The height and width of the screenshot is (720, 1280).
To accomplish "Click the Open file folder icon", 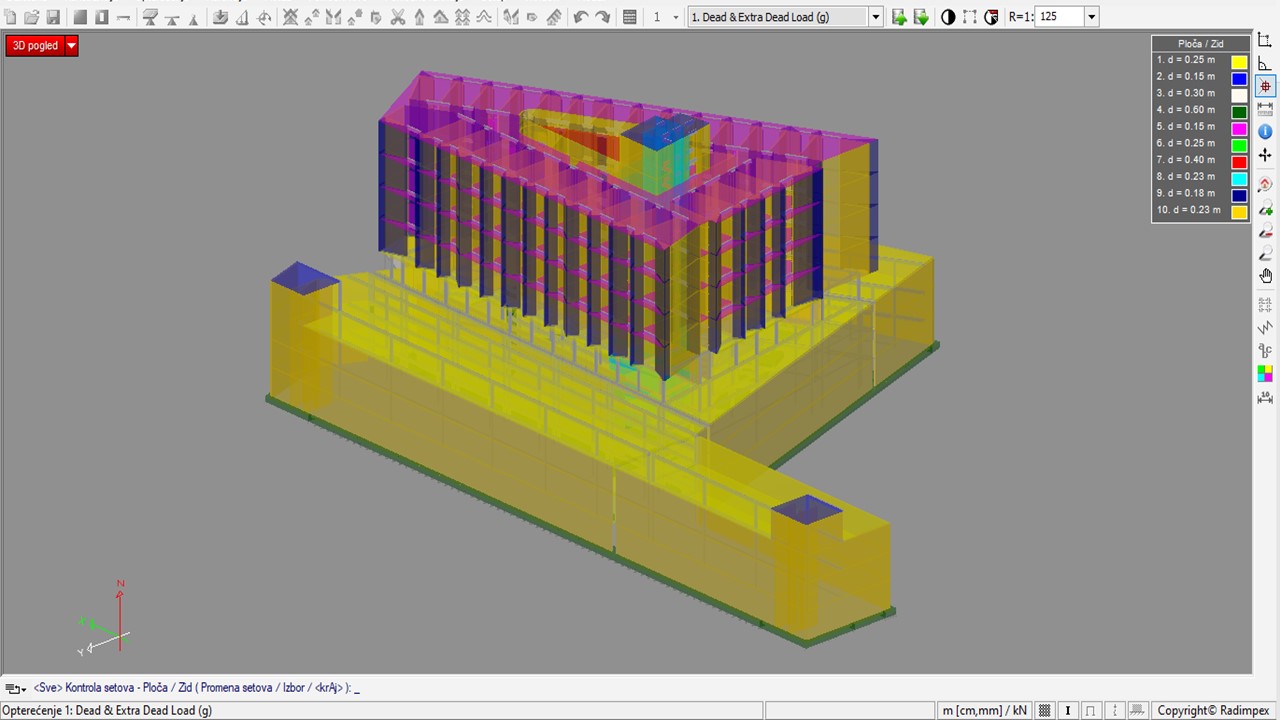I will click(31, 17).
